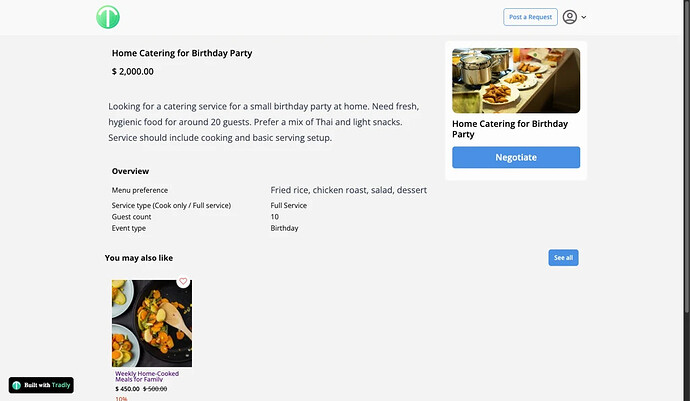Open See all recommended listings
690x401 pixels.
563,258
